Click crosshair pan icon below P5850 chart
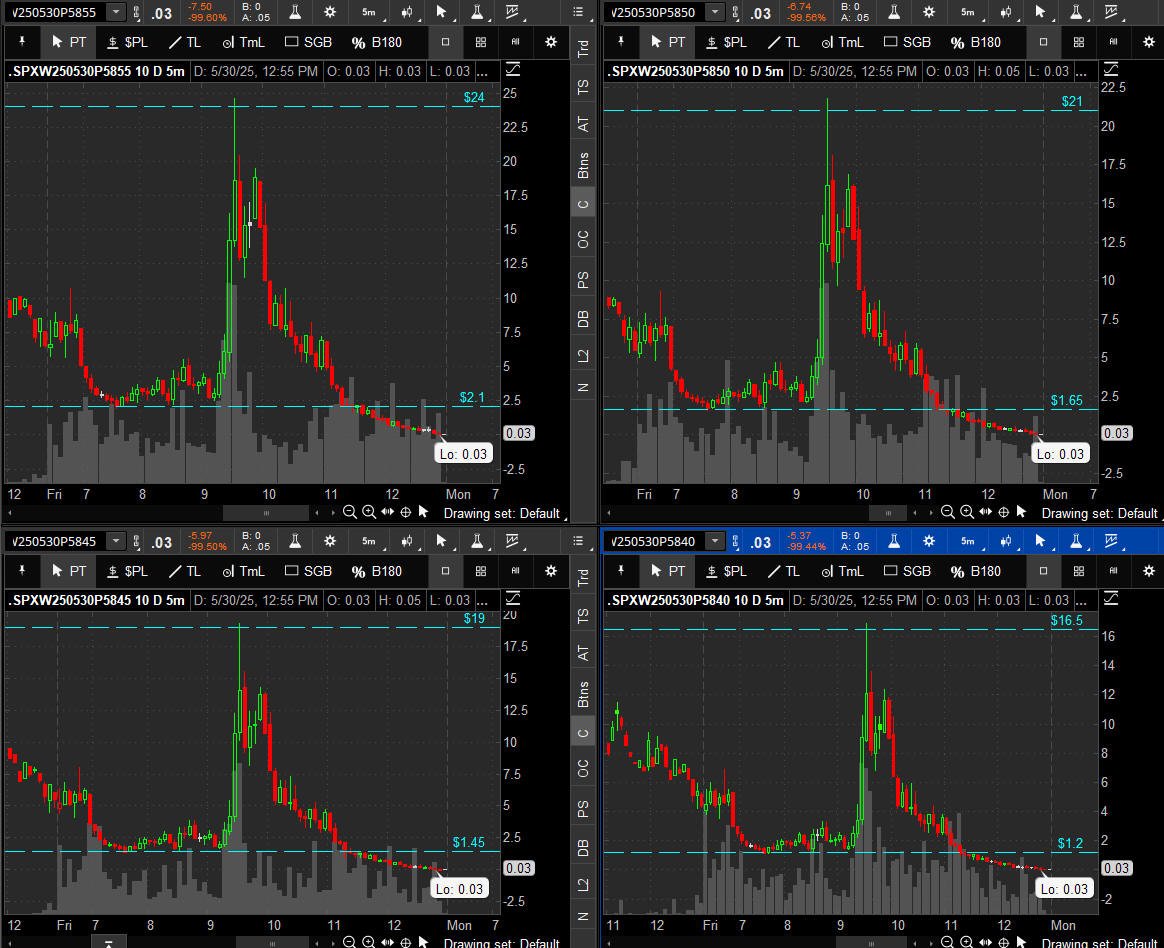1164x948 pixels. pos(1004,512)
